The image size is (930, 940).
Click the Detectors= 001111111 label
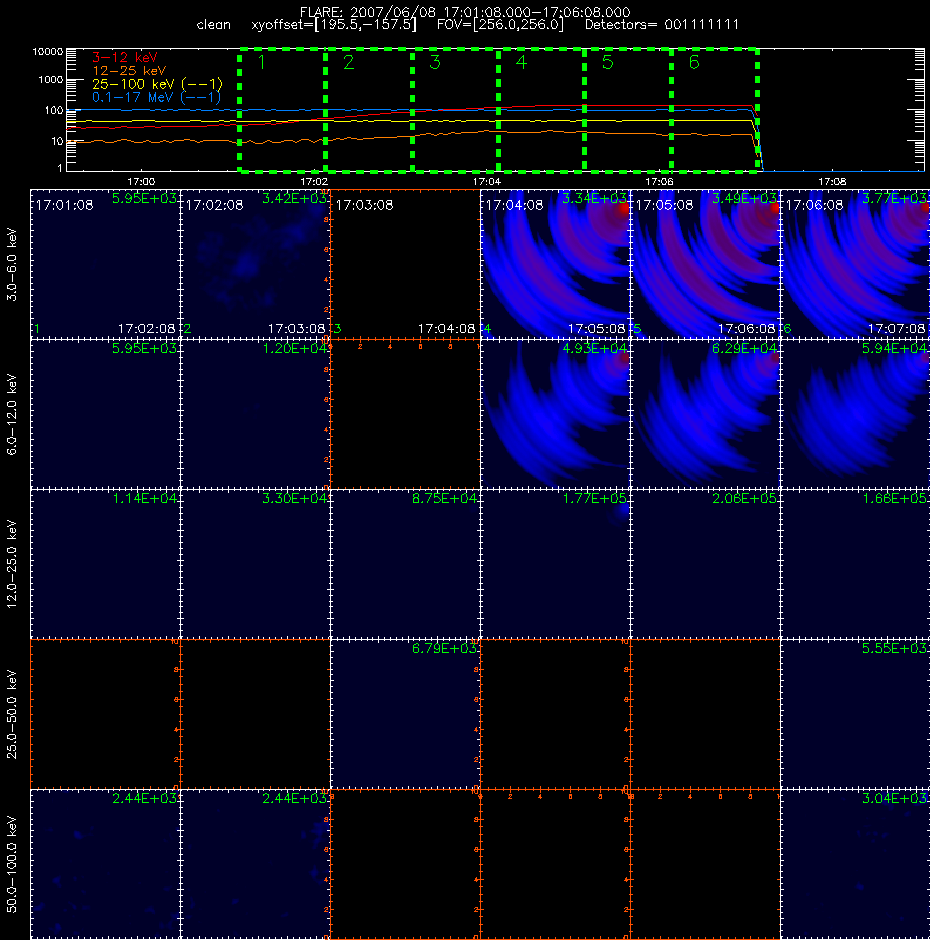tap(662, 25)
